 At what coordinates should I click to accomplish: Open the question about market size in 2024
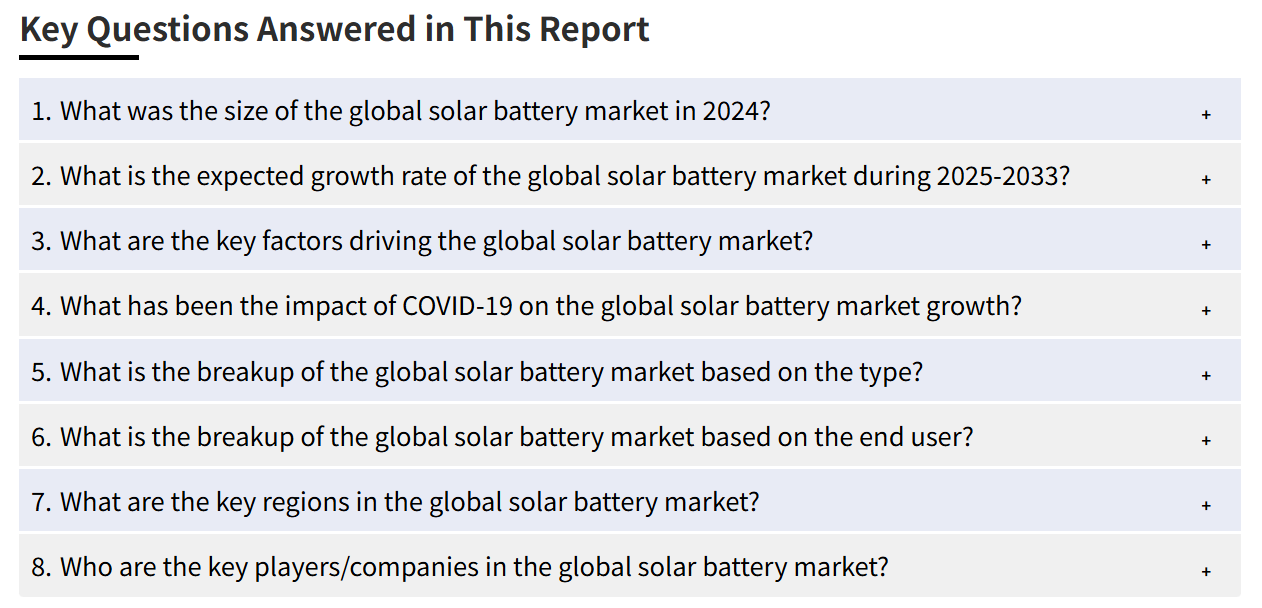[401, 110]
